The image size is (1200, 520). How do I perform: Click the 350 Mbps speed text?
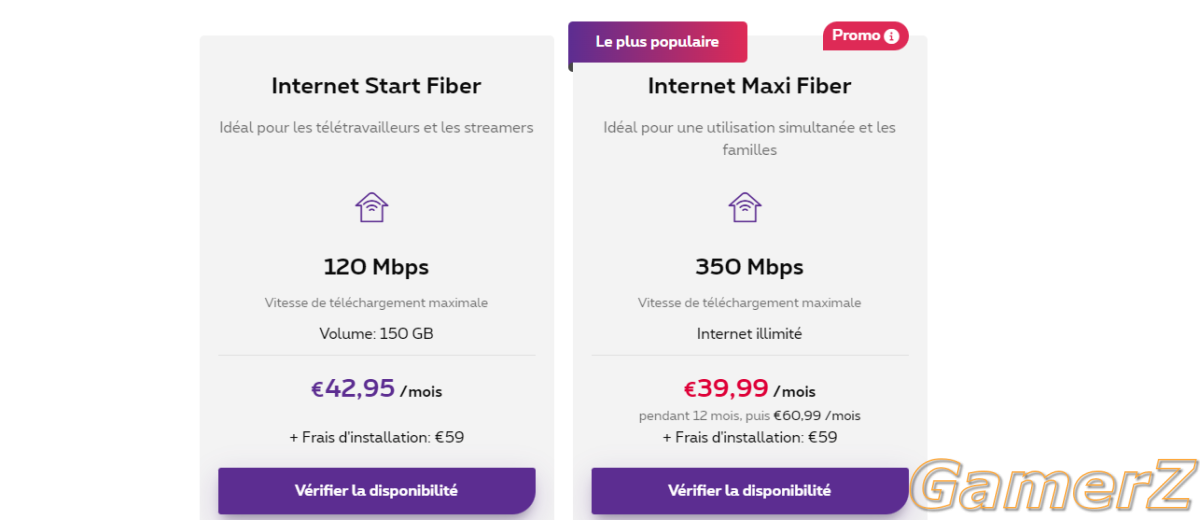coord(750,267)
